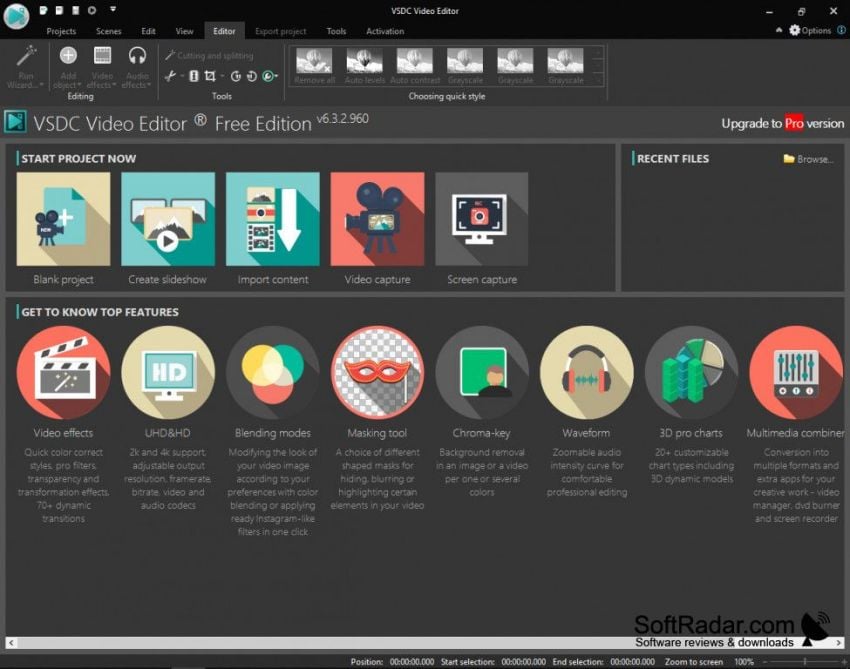Click the Position time value in status bar
This screenshot has width=850, height=669.
pos(411,661)
